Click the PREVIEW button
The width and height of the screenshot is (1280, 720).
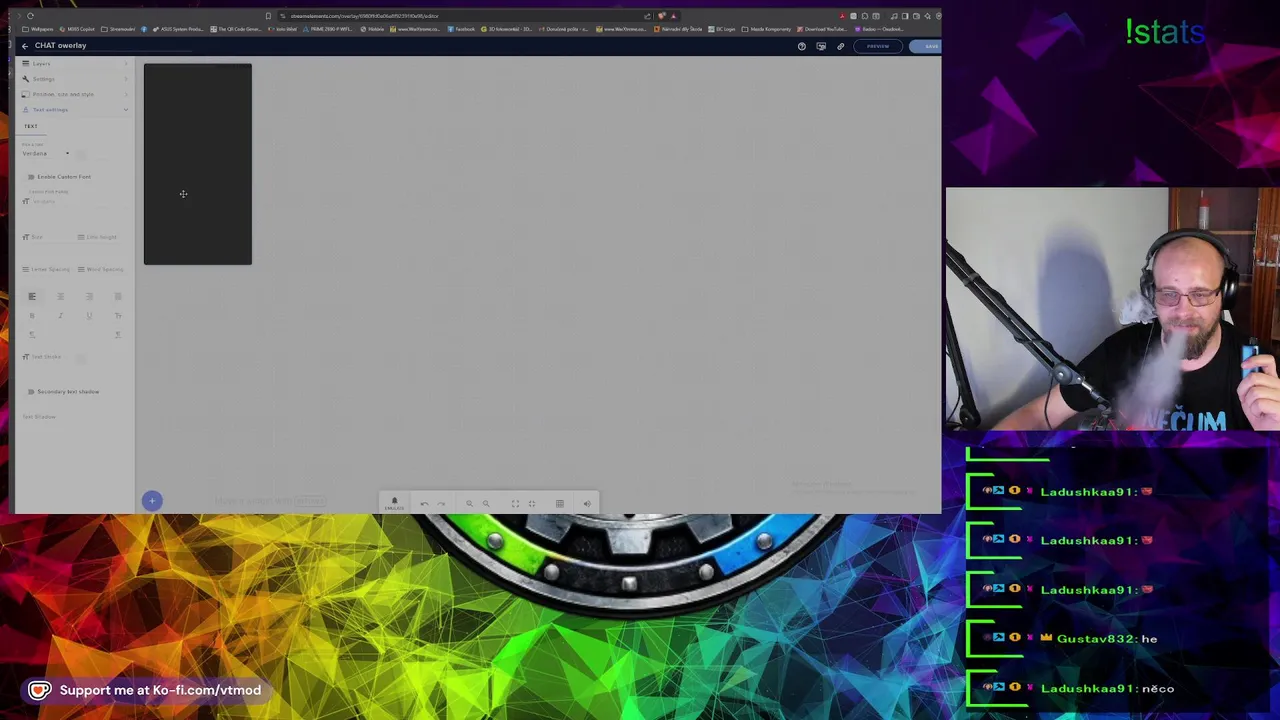pyautogui.click(x=878, y=46)
